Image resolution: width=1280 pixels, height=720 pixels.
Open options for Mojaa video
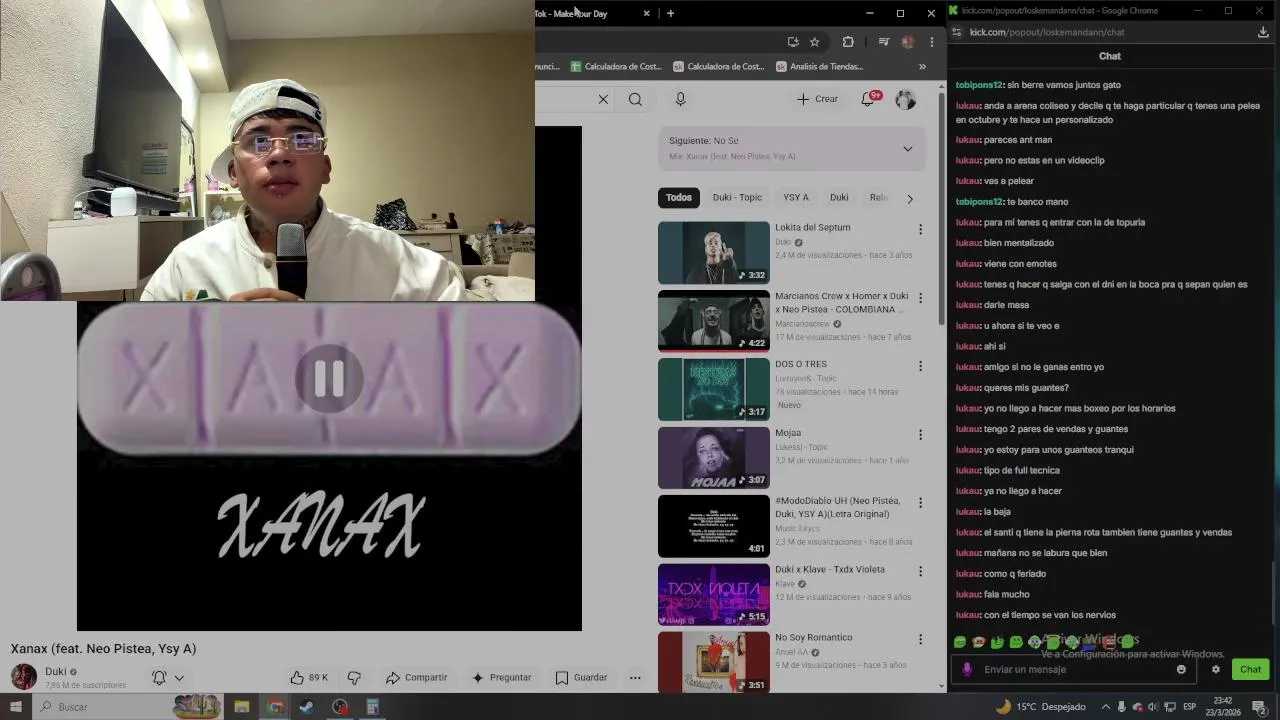(x=920, y=435)
